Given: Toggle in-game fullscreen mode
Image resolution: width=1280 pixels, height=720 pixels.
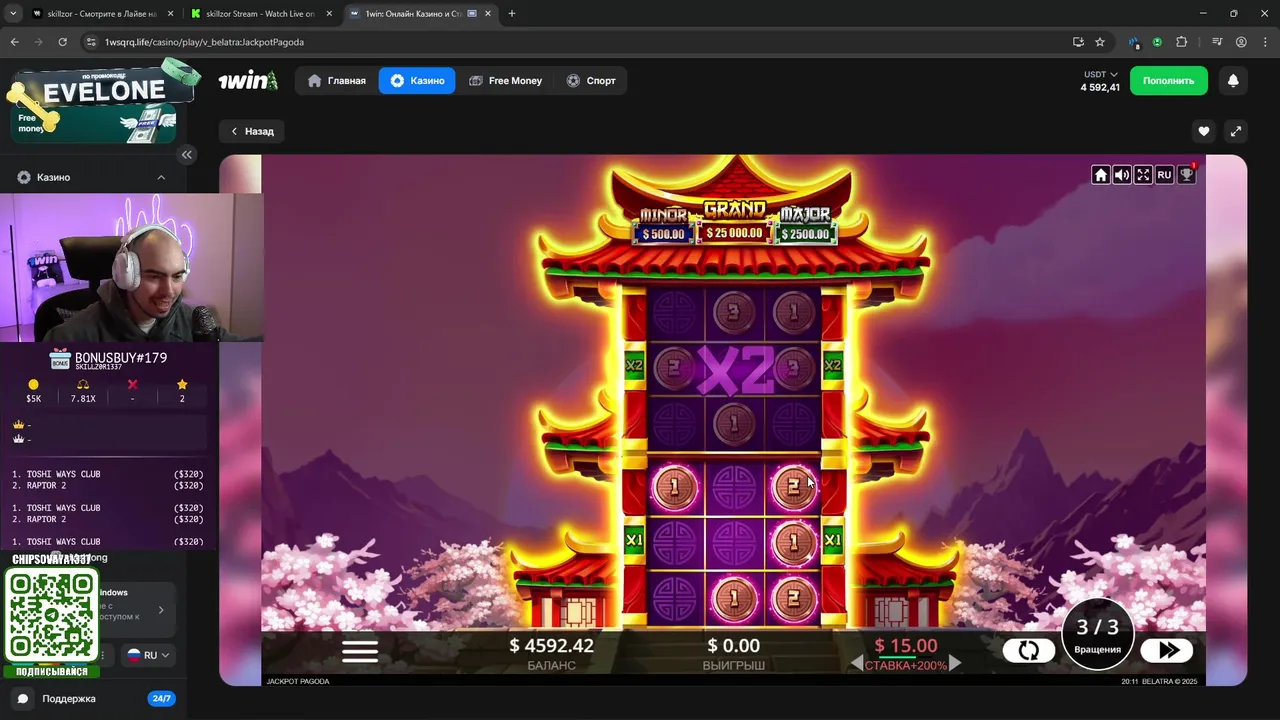Looking at the screenshot, I should coord(1143,175).
